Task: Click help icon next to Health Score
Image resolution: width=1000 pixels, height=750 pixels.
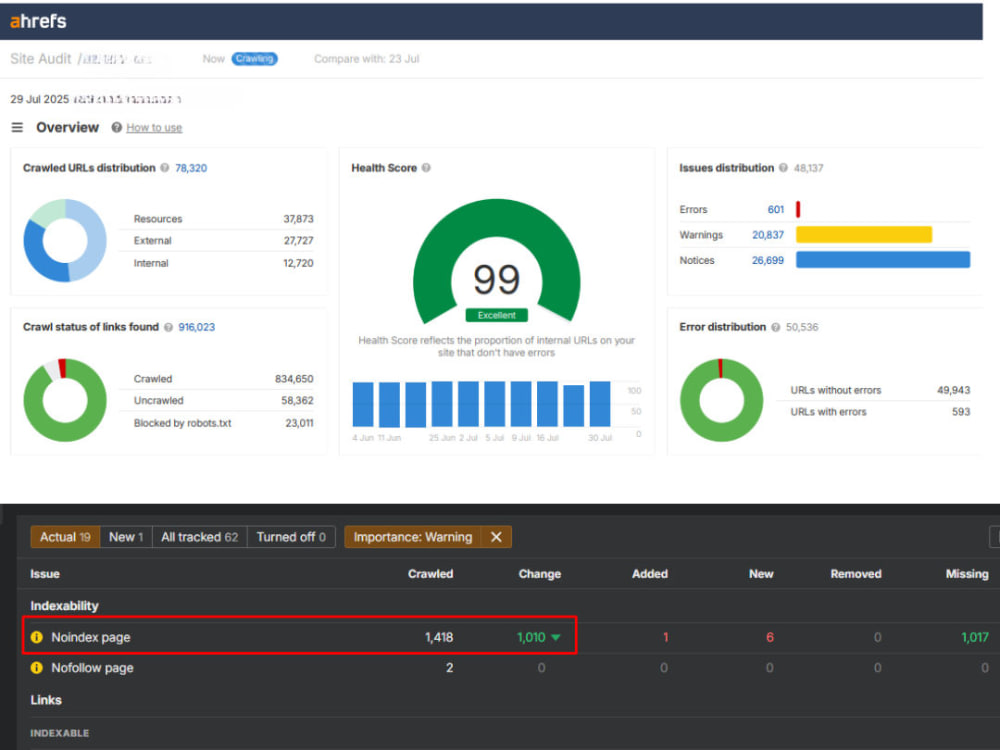Action: 426,168
